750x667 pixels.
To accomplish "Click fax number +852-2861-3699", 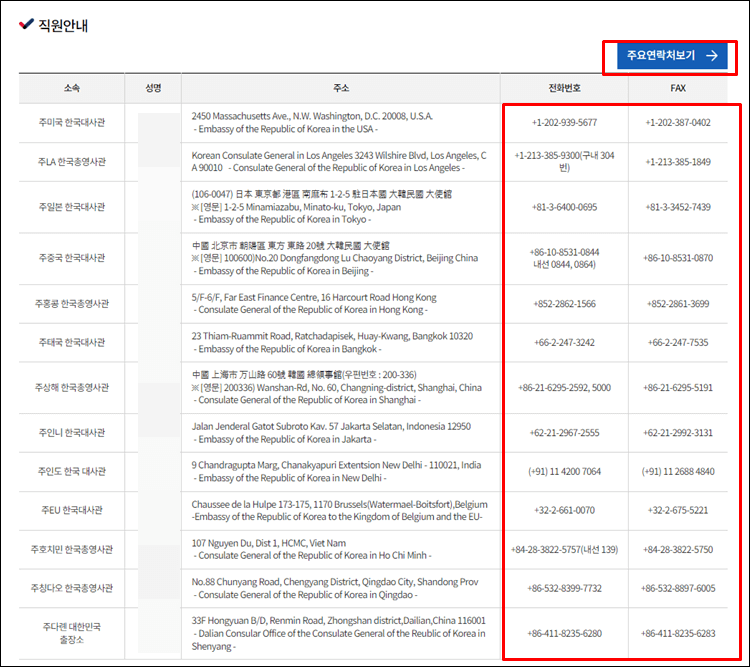I will click(x=678, y=304).
